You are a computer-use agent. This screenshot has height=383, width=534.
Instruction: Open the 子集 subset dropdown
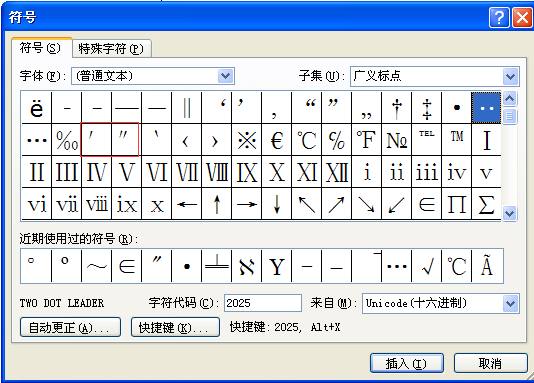[x=511, y=76]
